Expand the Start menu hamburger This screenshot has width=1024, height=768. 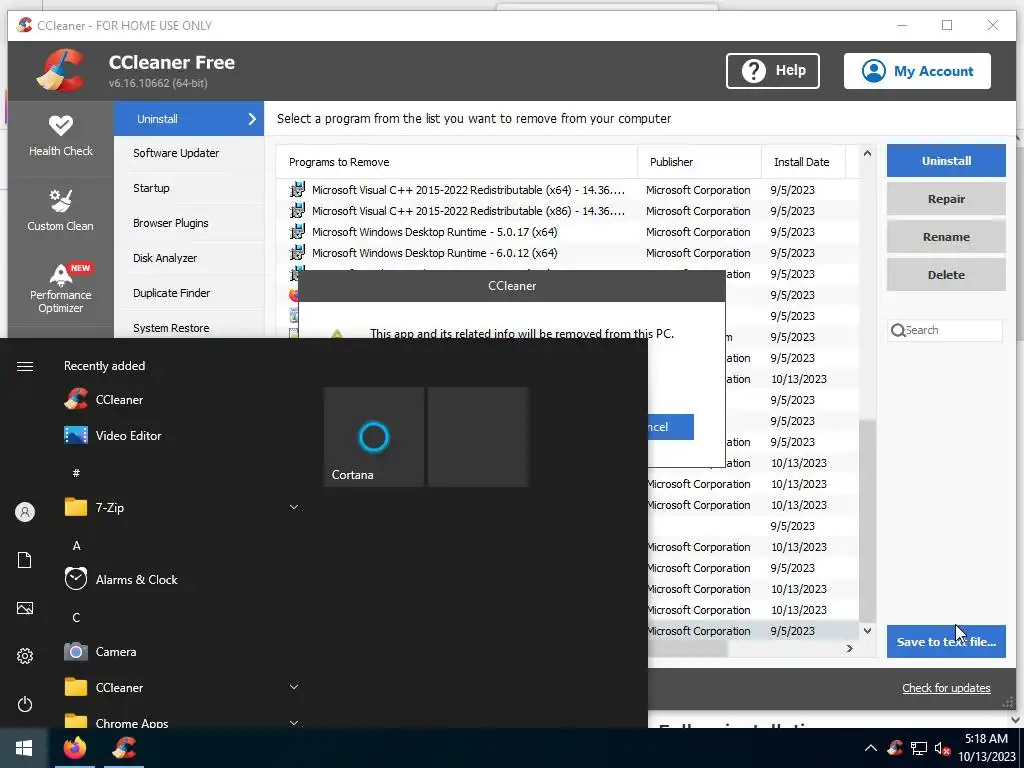coord(25,366)
